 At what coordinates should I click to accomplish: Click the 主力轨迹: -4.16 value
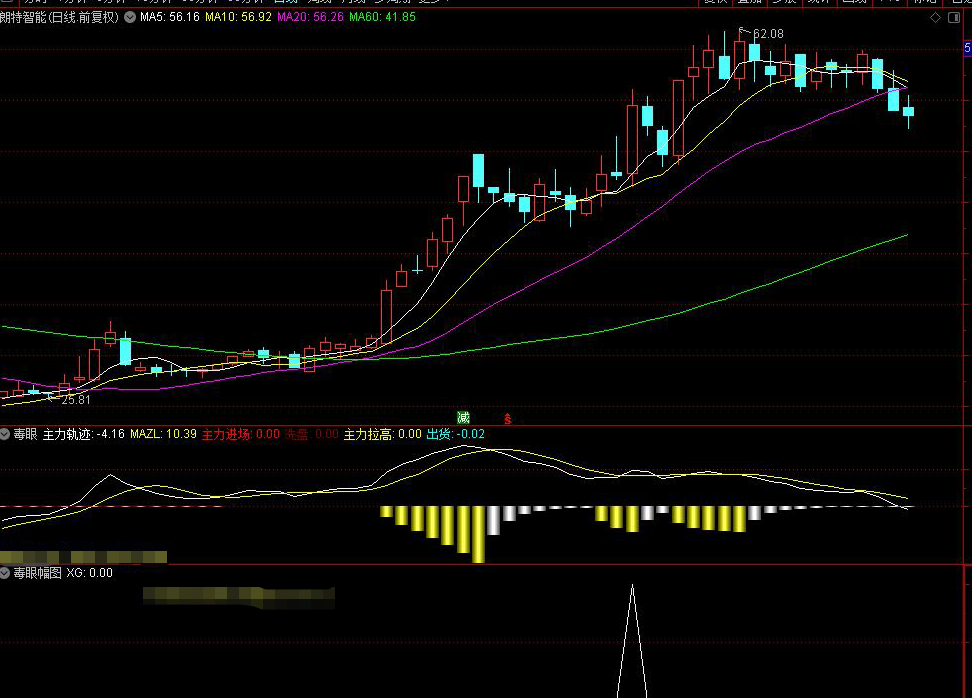(x=84, y=435)
